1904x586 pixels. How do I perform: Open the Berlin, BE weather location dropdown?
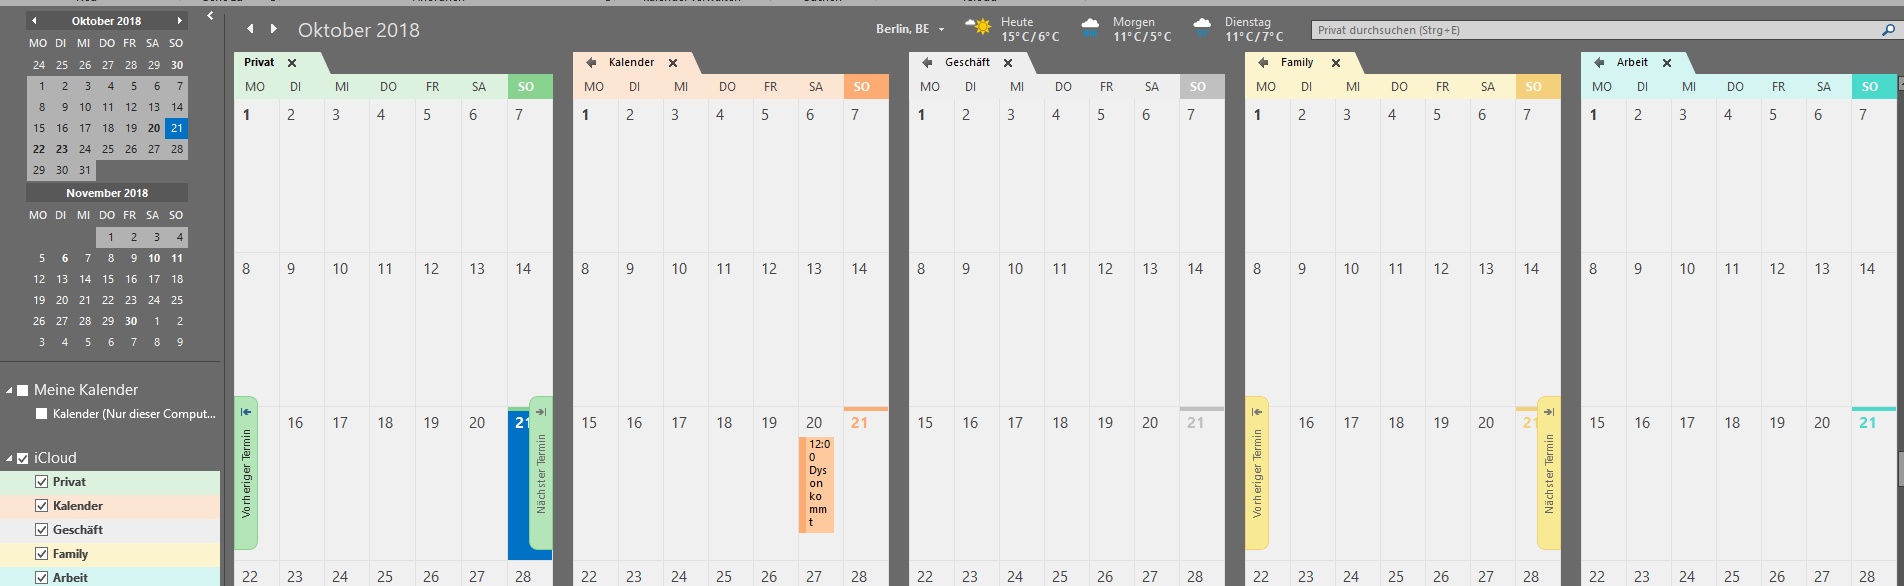(941, 30)
